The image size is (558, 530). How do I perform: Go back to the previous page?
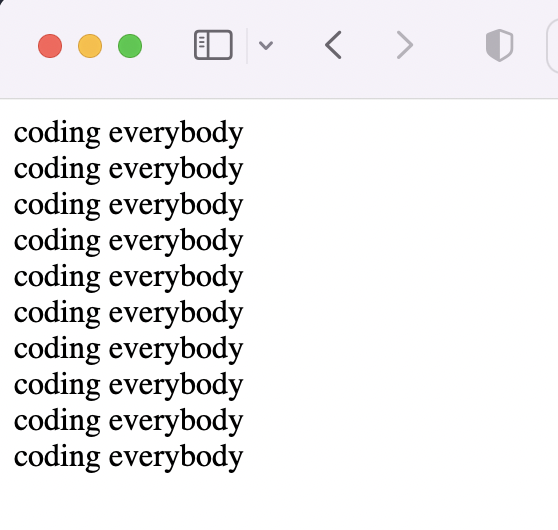pos(333,45)
